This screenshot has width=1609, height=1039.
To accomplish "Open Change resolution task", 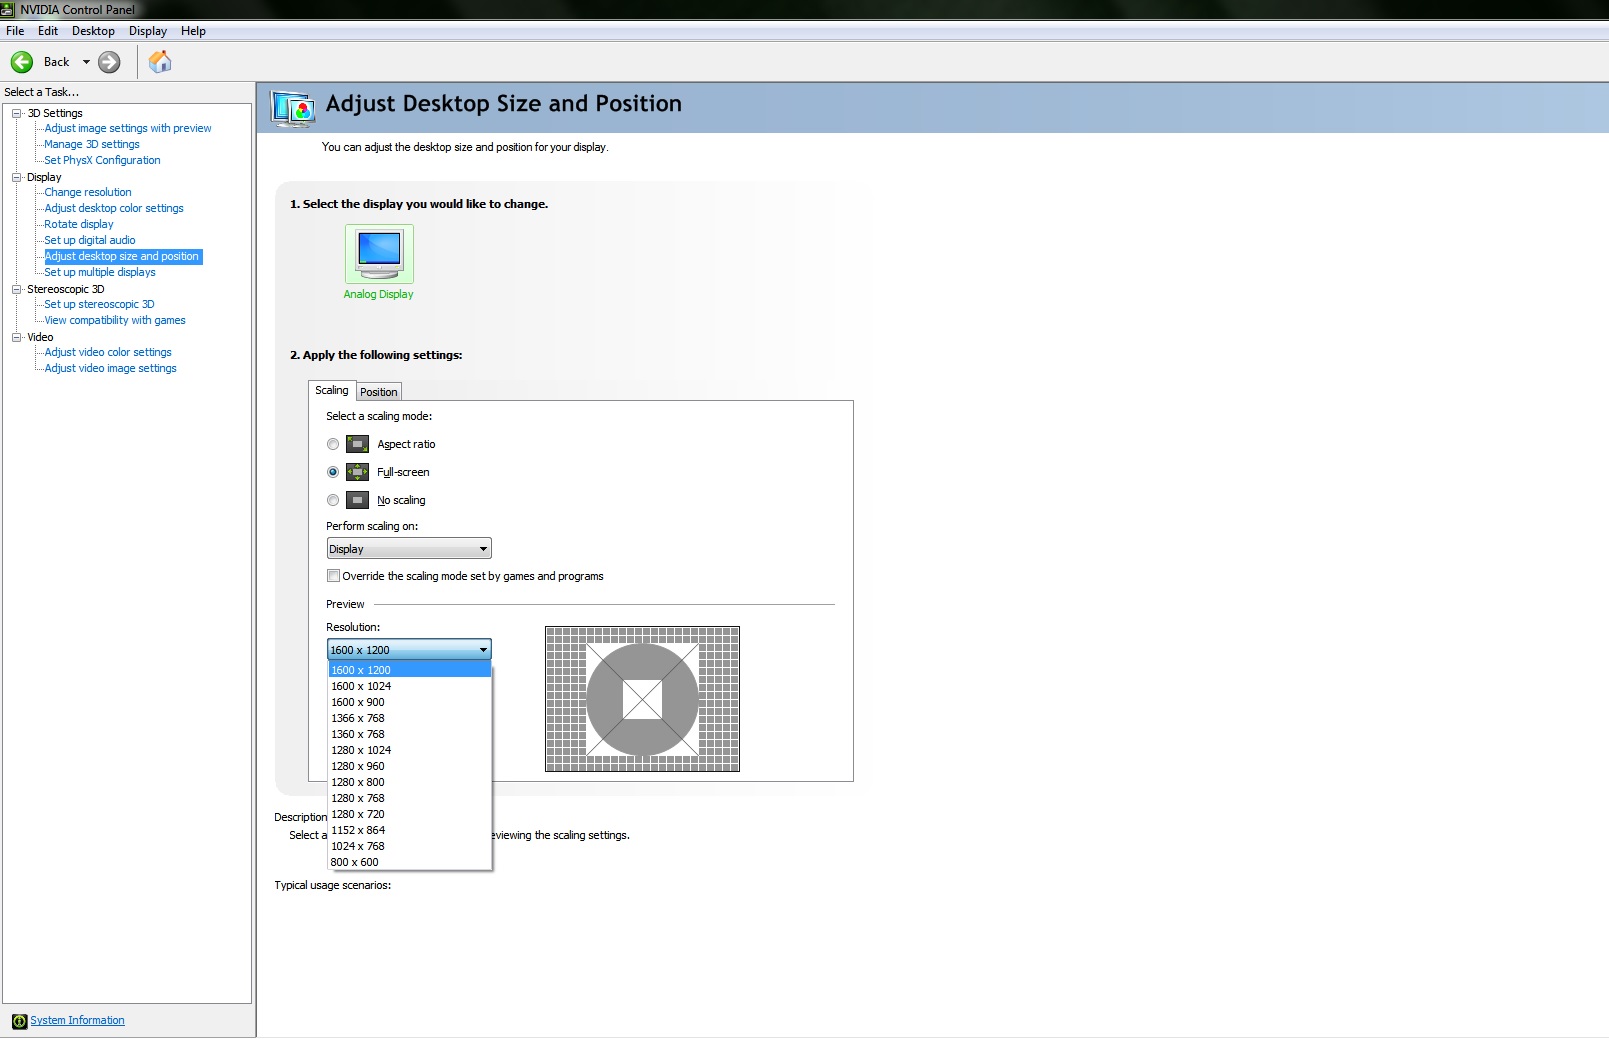I will 88,192.
